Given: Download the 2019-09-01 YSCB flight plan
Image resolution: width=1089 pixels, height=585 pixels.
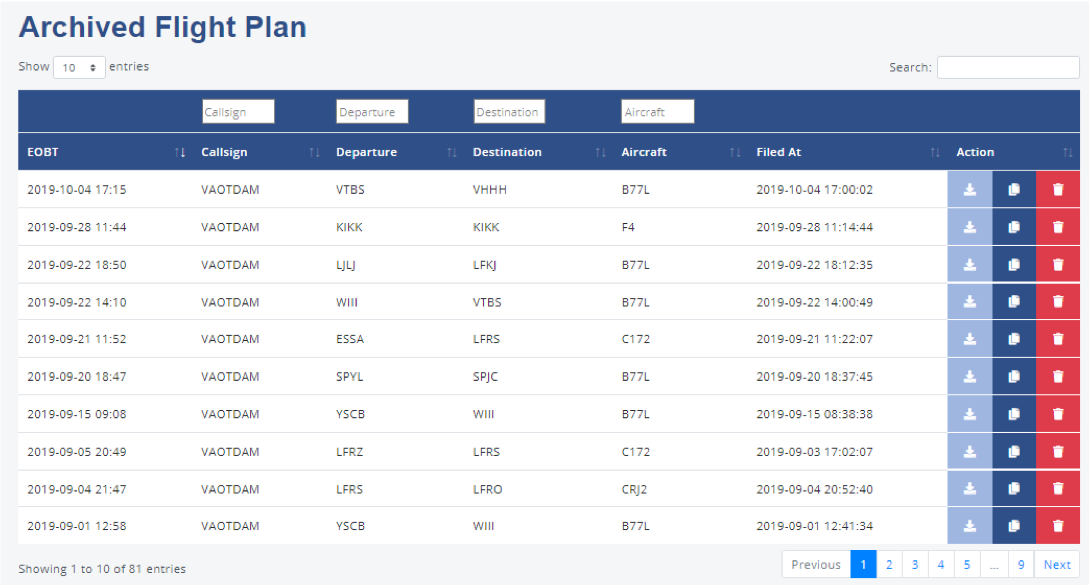Looking at the screenshot, I should point(969,526).
